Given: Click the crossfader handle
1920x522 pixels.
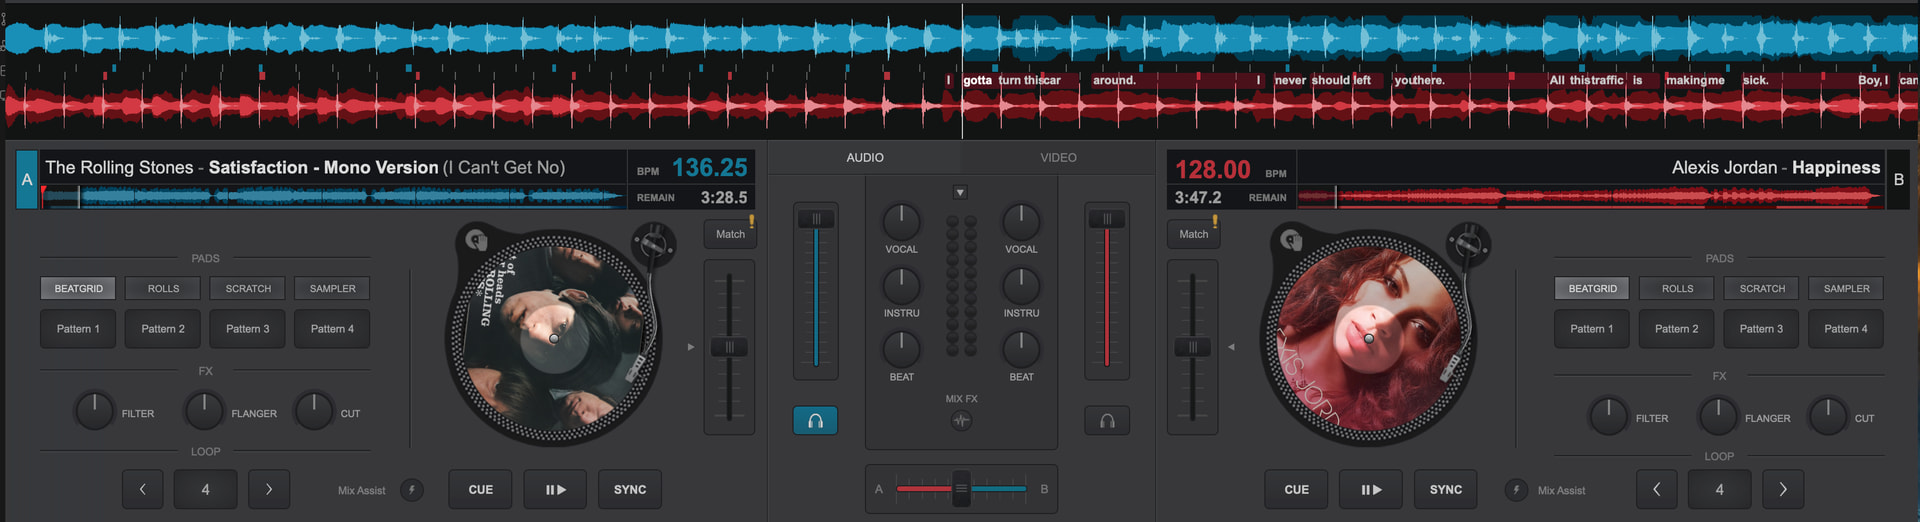Looking at the screenshot, I should tap(961, 489).
